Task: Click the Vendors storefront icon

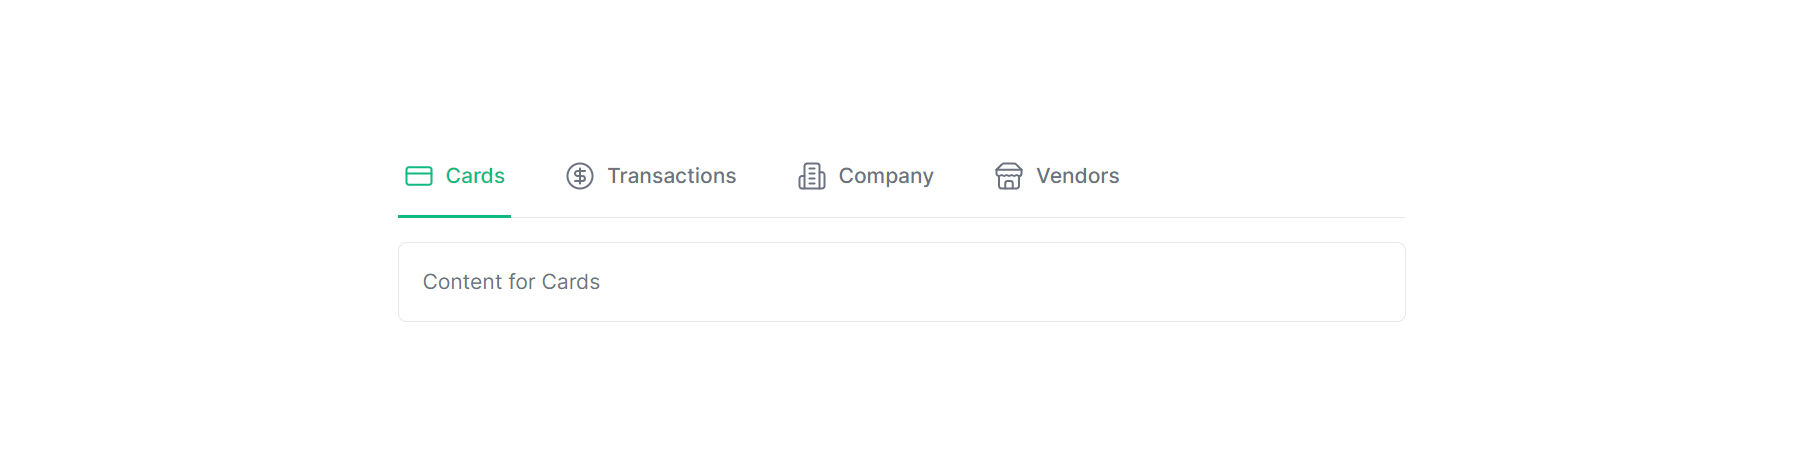Action: (x=1009, y=176)
